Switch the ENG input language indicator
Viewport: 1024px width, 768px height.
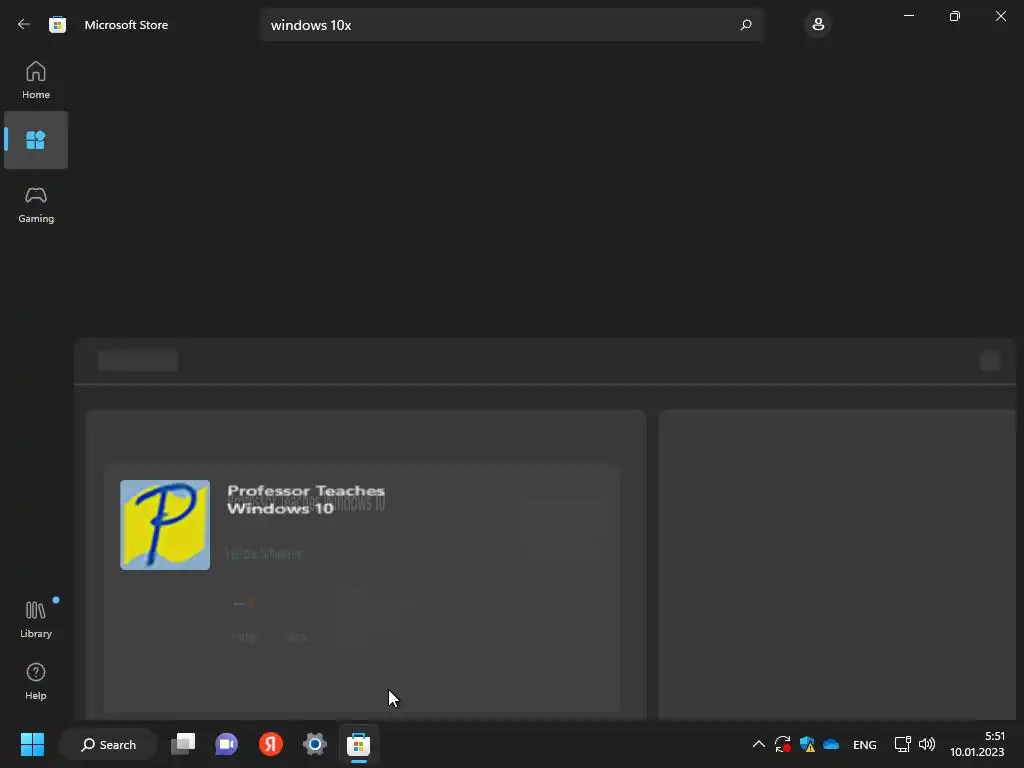(x=865, y=744)
